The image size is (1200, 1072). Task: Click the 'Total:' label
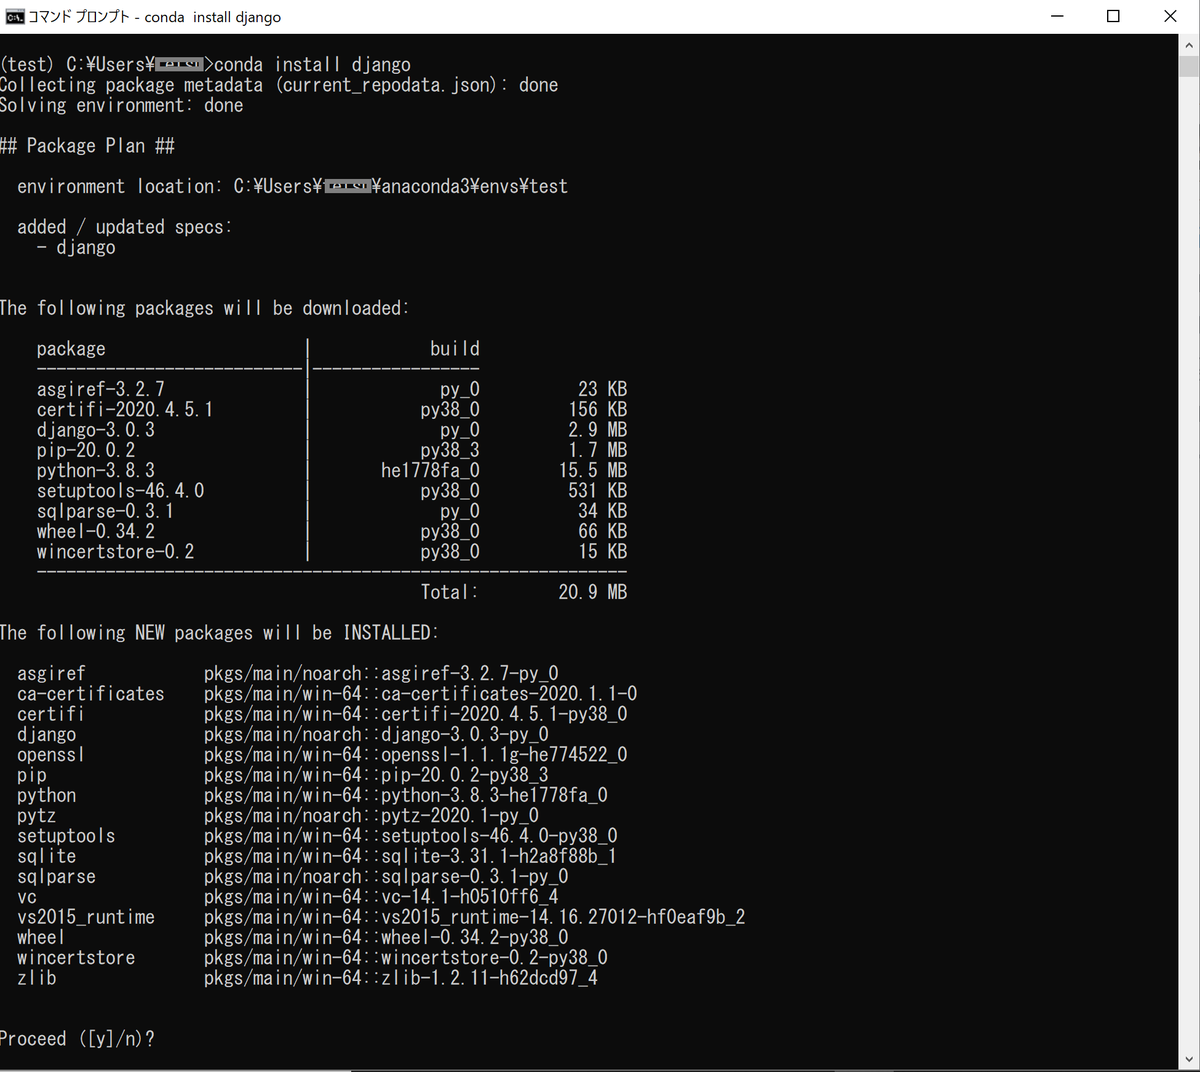[449, 592]
